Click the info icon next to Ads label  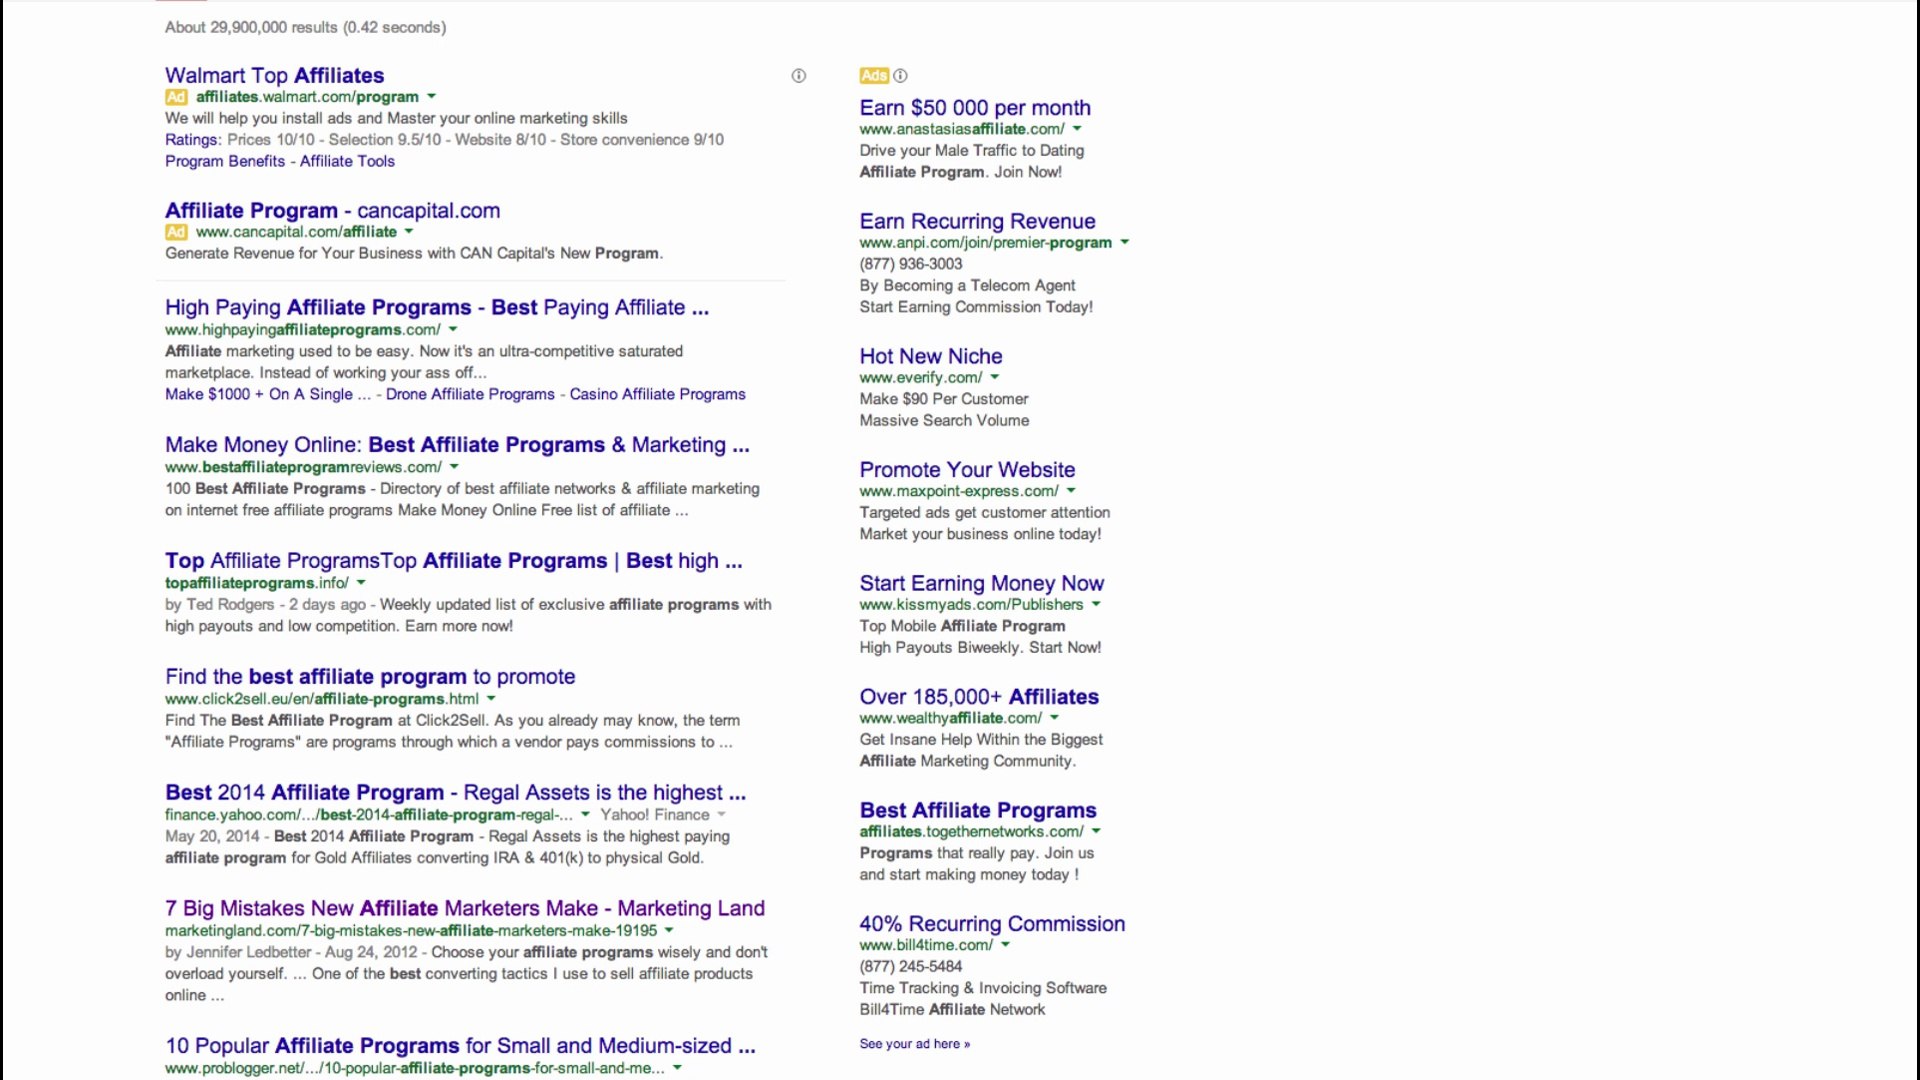[x=900, y=76]
